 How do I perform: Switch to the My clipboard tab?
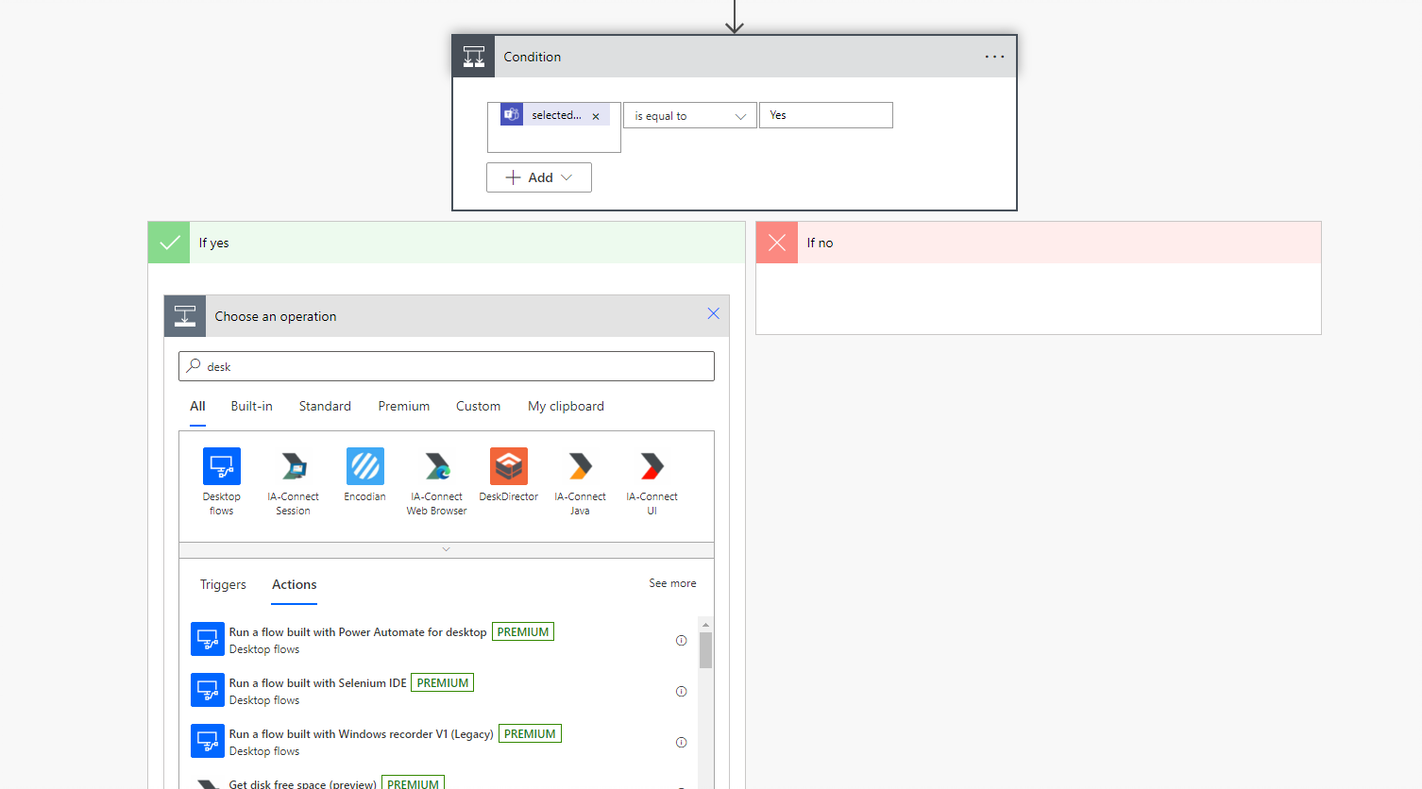click(566, 406)
